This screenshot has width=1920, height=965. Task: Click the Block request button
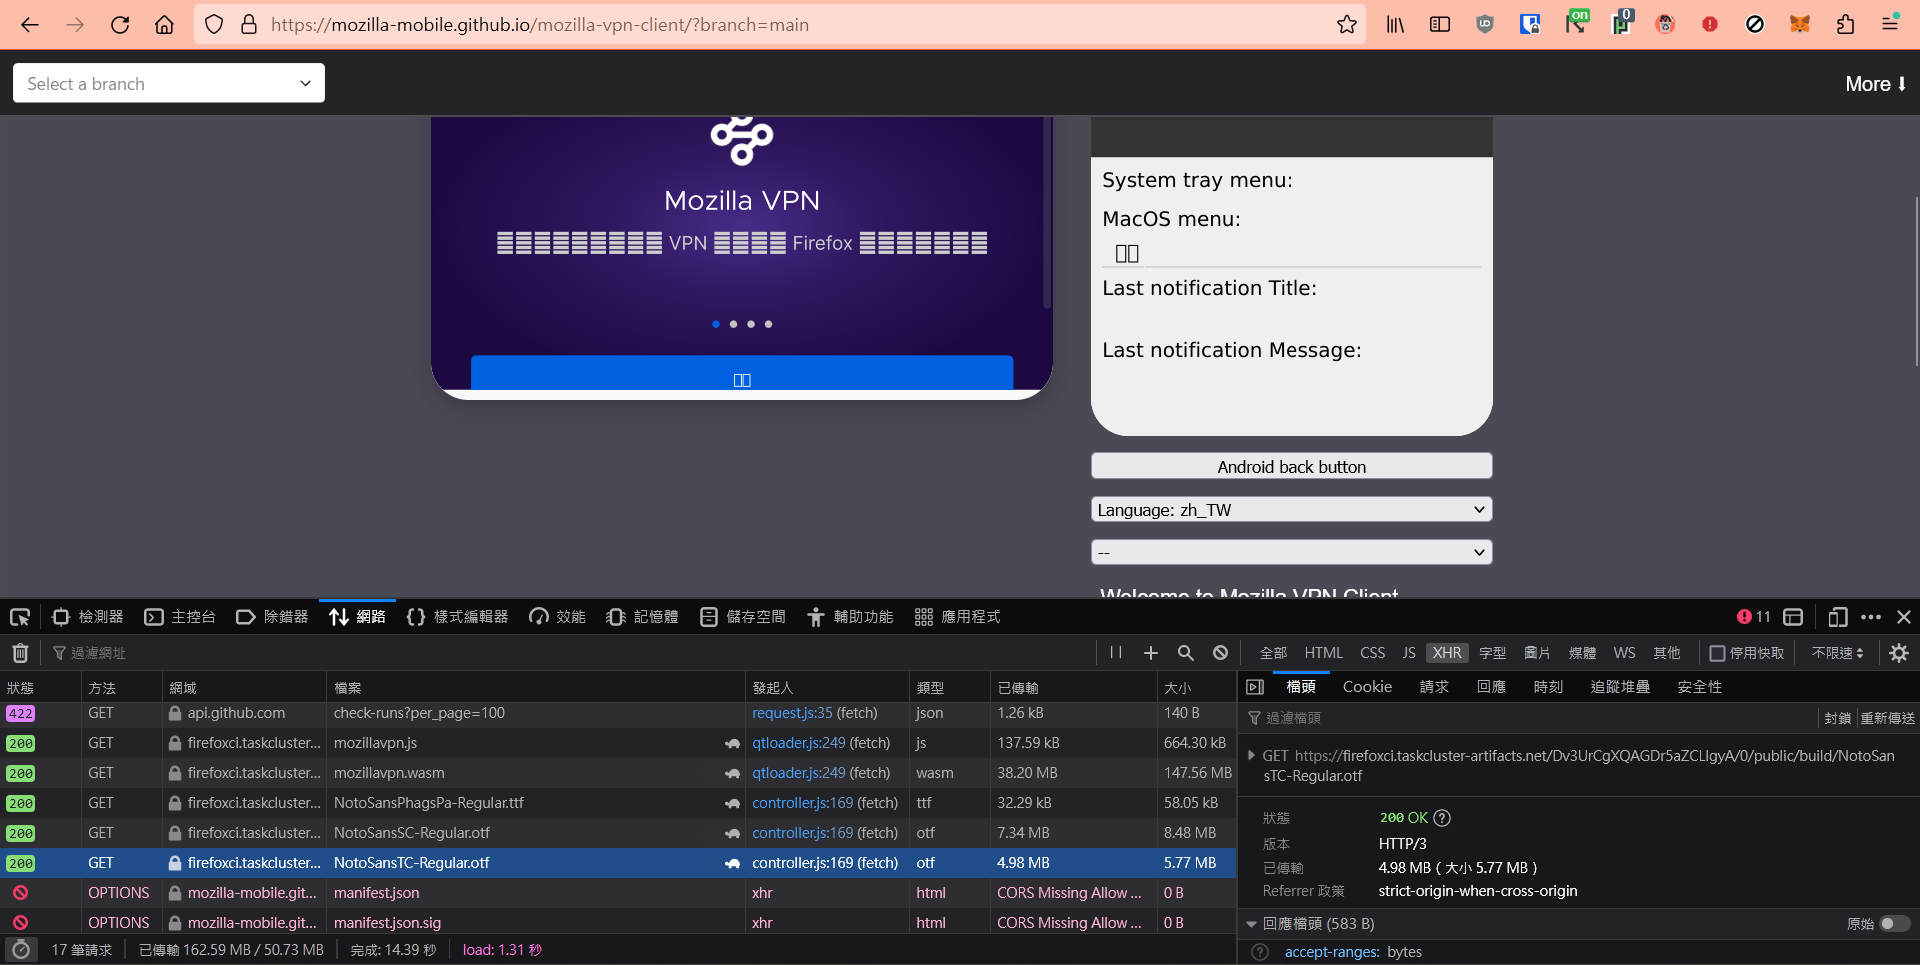coord(1837,718)
